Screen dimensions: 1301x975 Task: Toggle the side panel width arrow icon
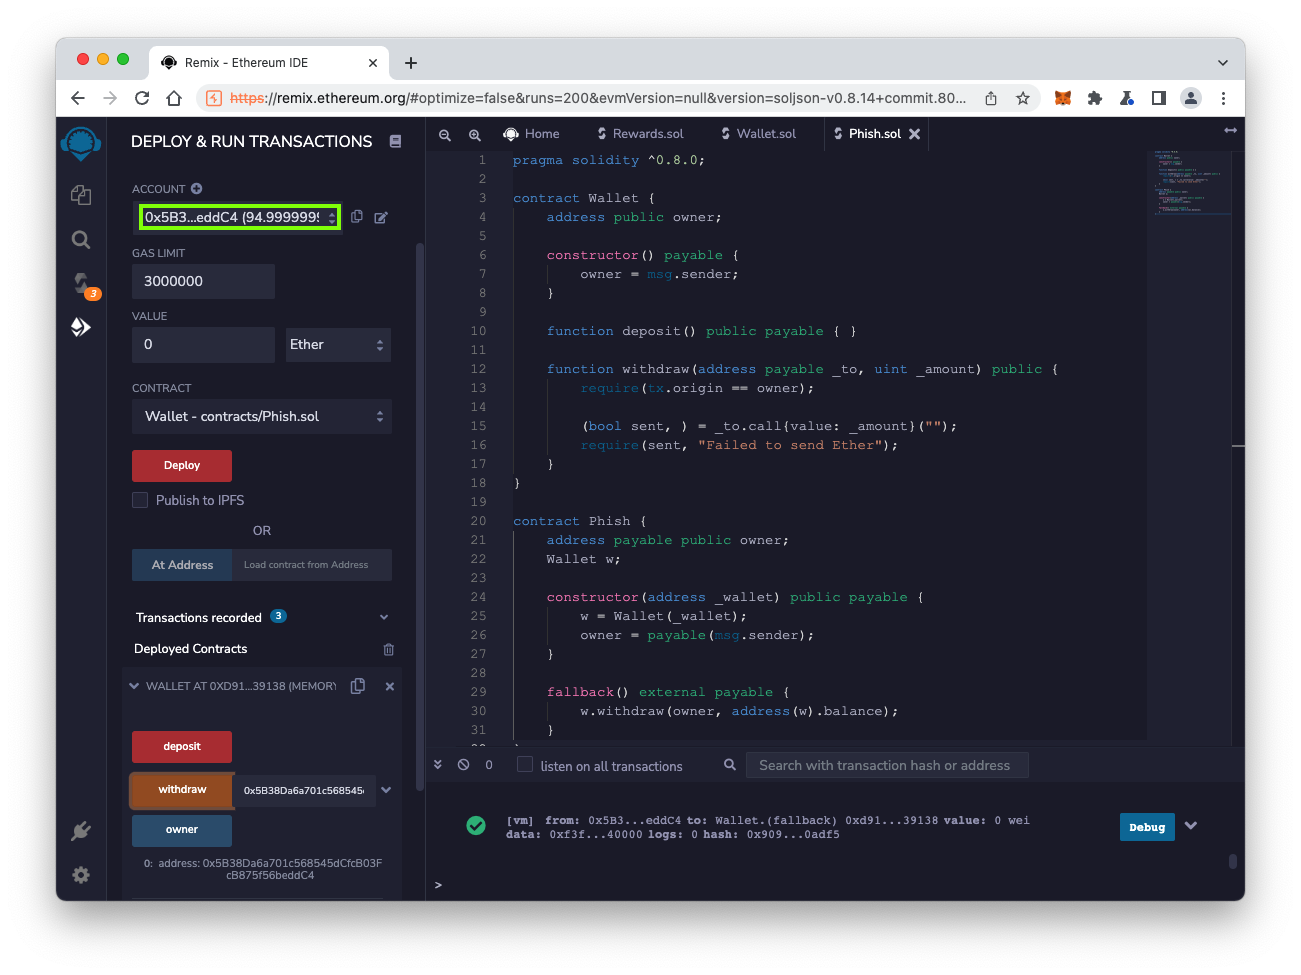coord(1231,131)
